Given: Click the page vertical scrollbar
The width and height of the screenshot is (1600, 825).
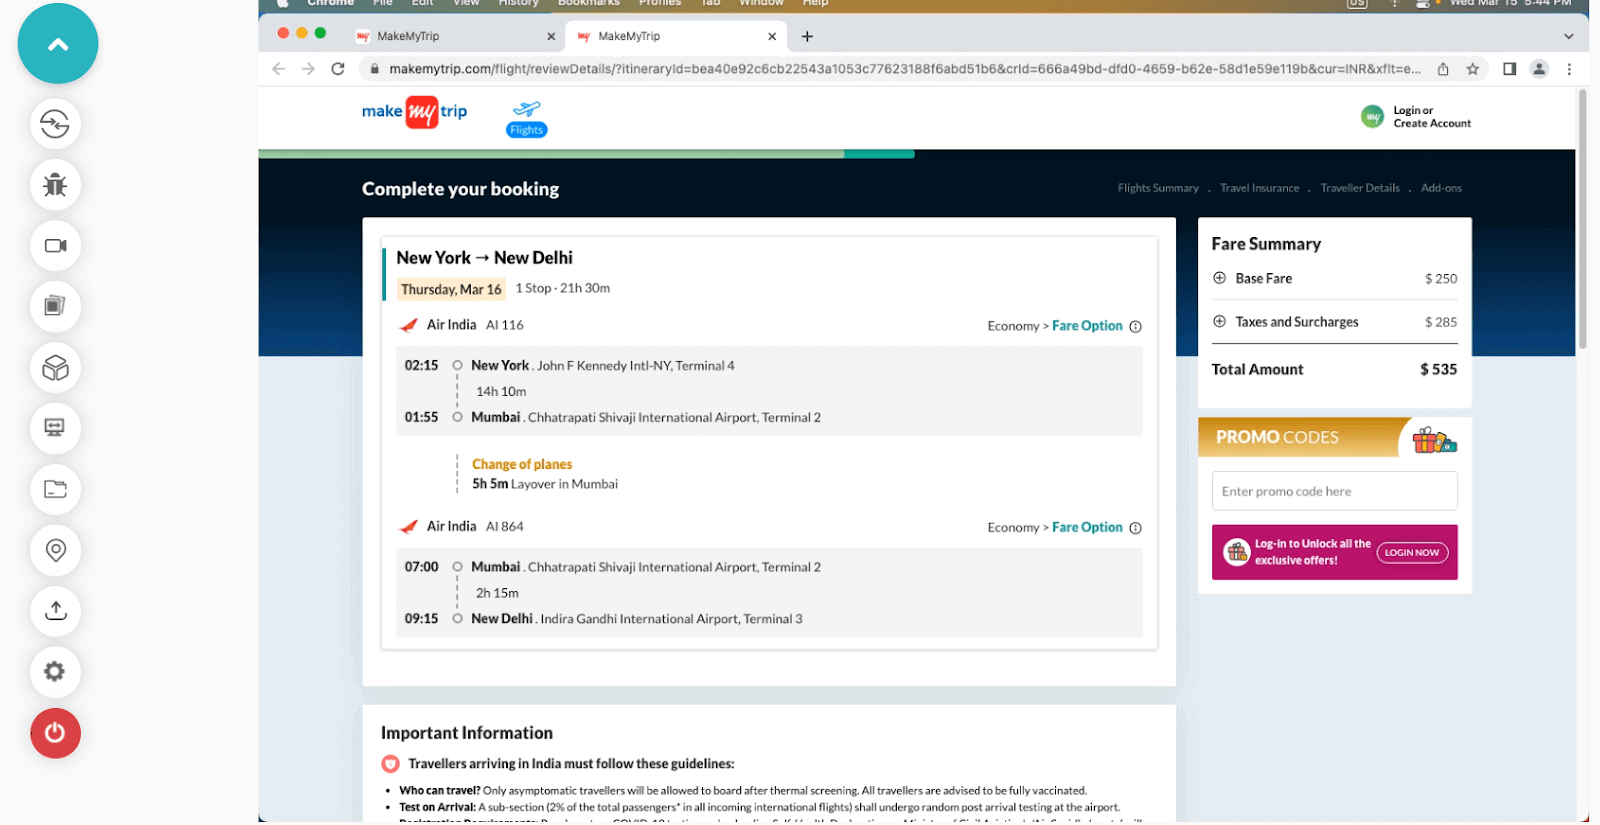Looking at the screenshot, I should pyautogui.click(x=1582, y=220).
